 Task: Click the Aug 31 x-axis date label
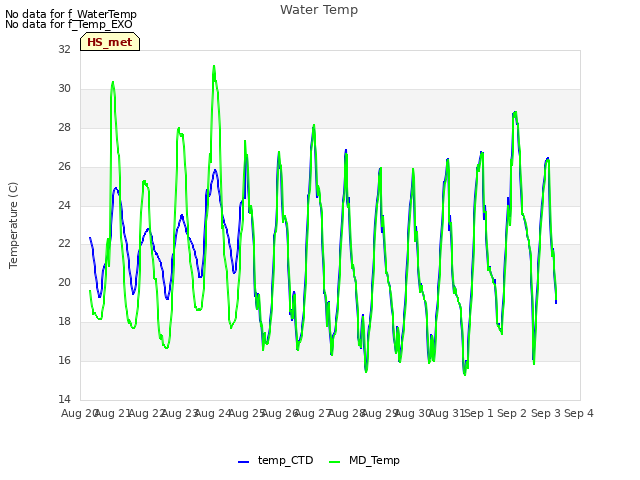[447, 413]
